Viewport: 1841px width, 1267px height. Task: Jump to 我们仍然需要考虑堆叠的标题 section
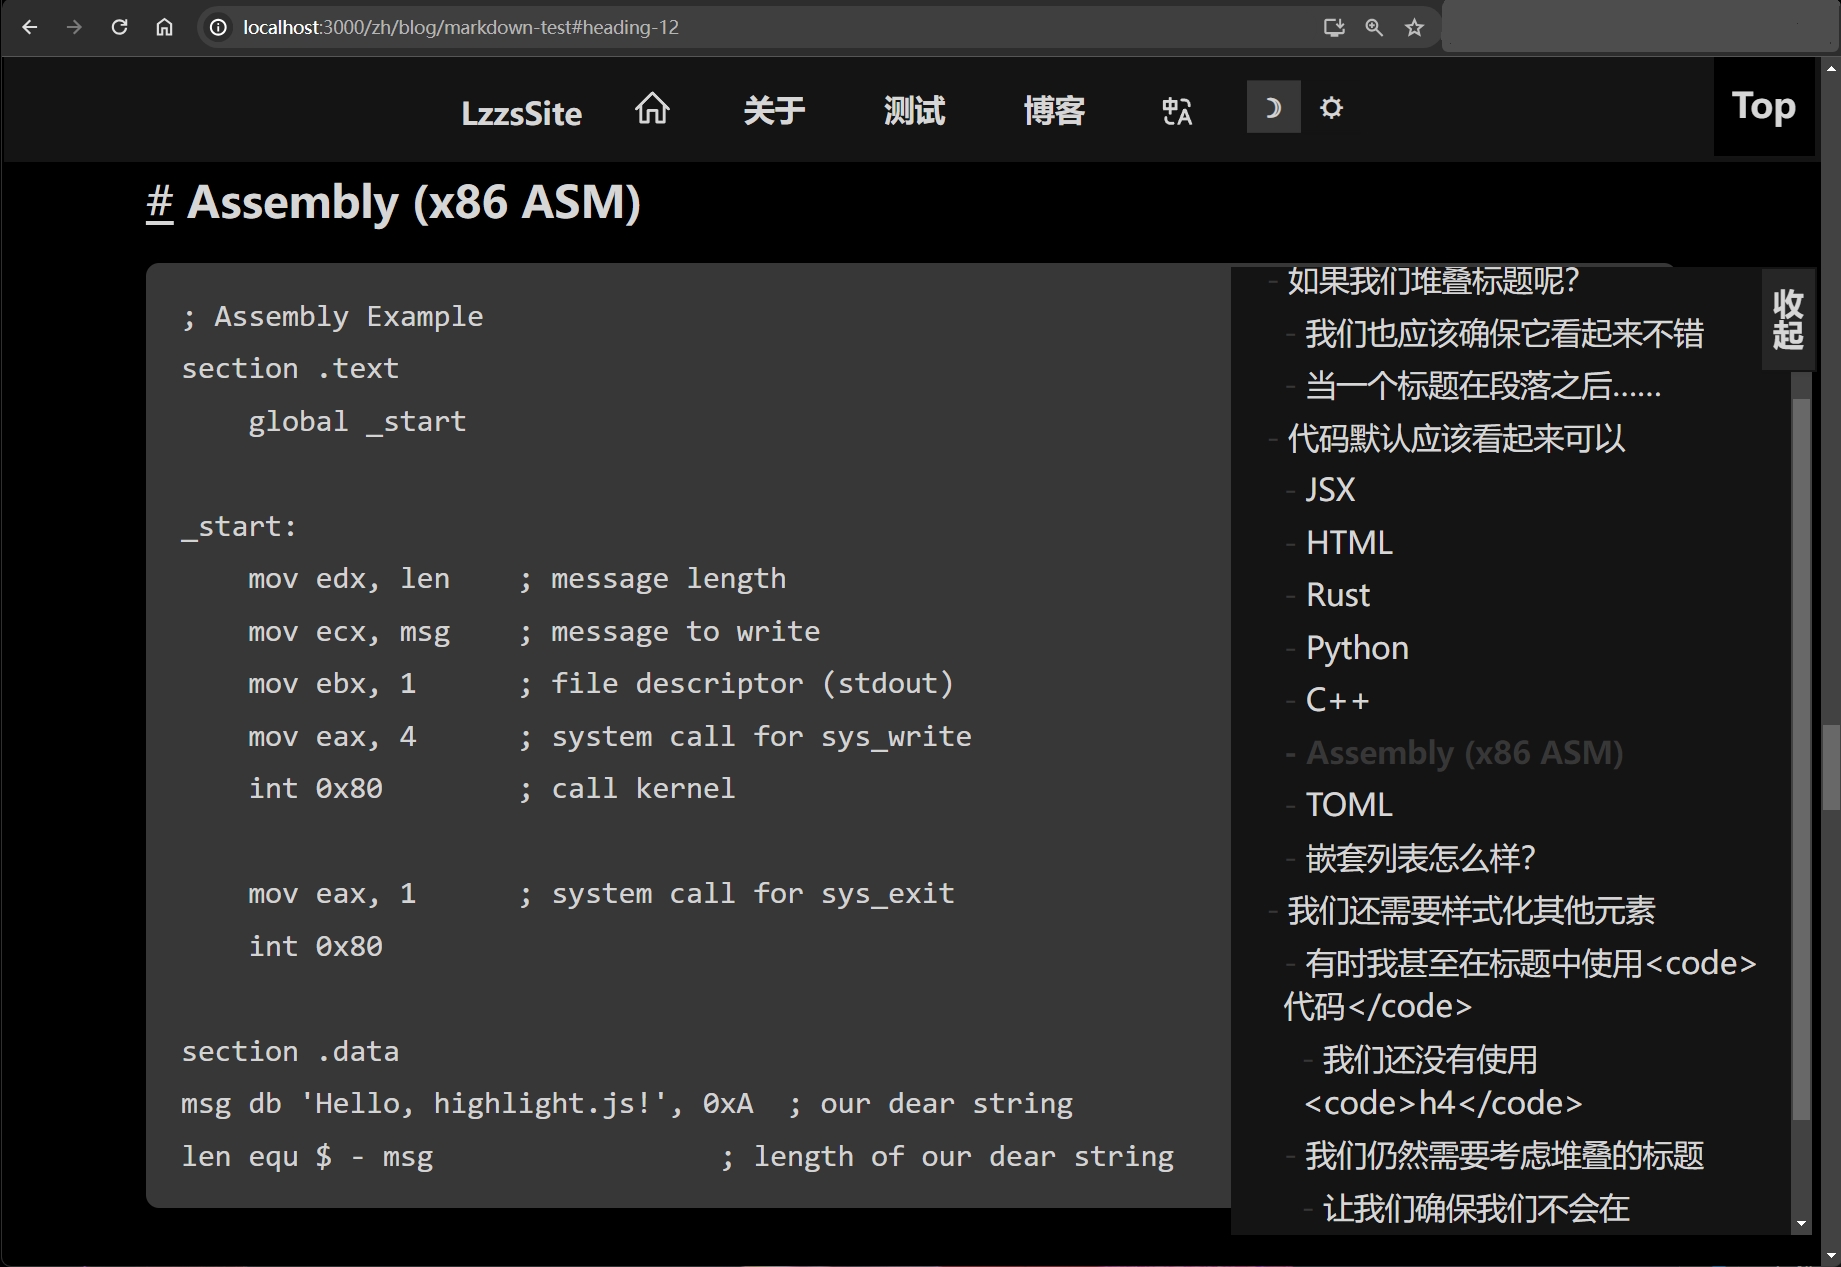(1504, 1156)
